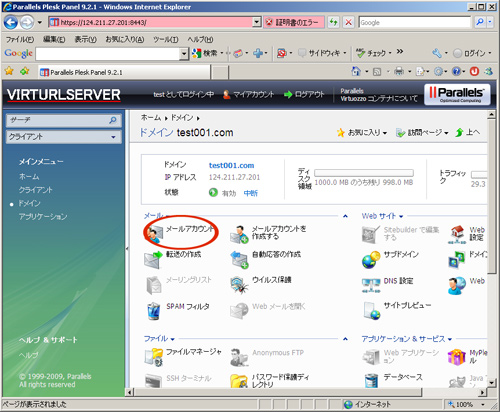
Task: Click the vertical scrollbar thumb
Action: [x=491, y=196]
